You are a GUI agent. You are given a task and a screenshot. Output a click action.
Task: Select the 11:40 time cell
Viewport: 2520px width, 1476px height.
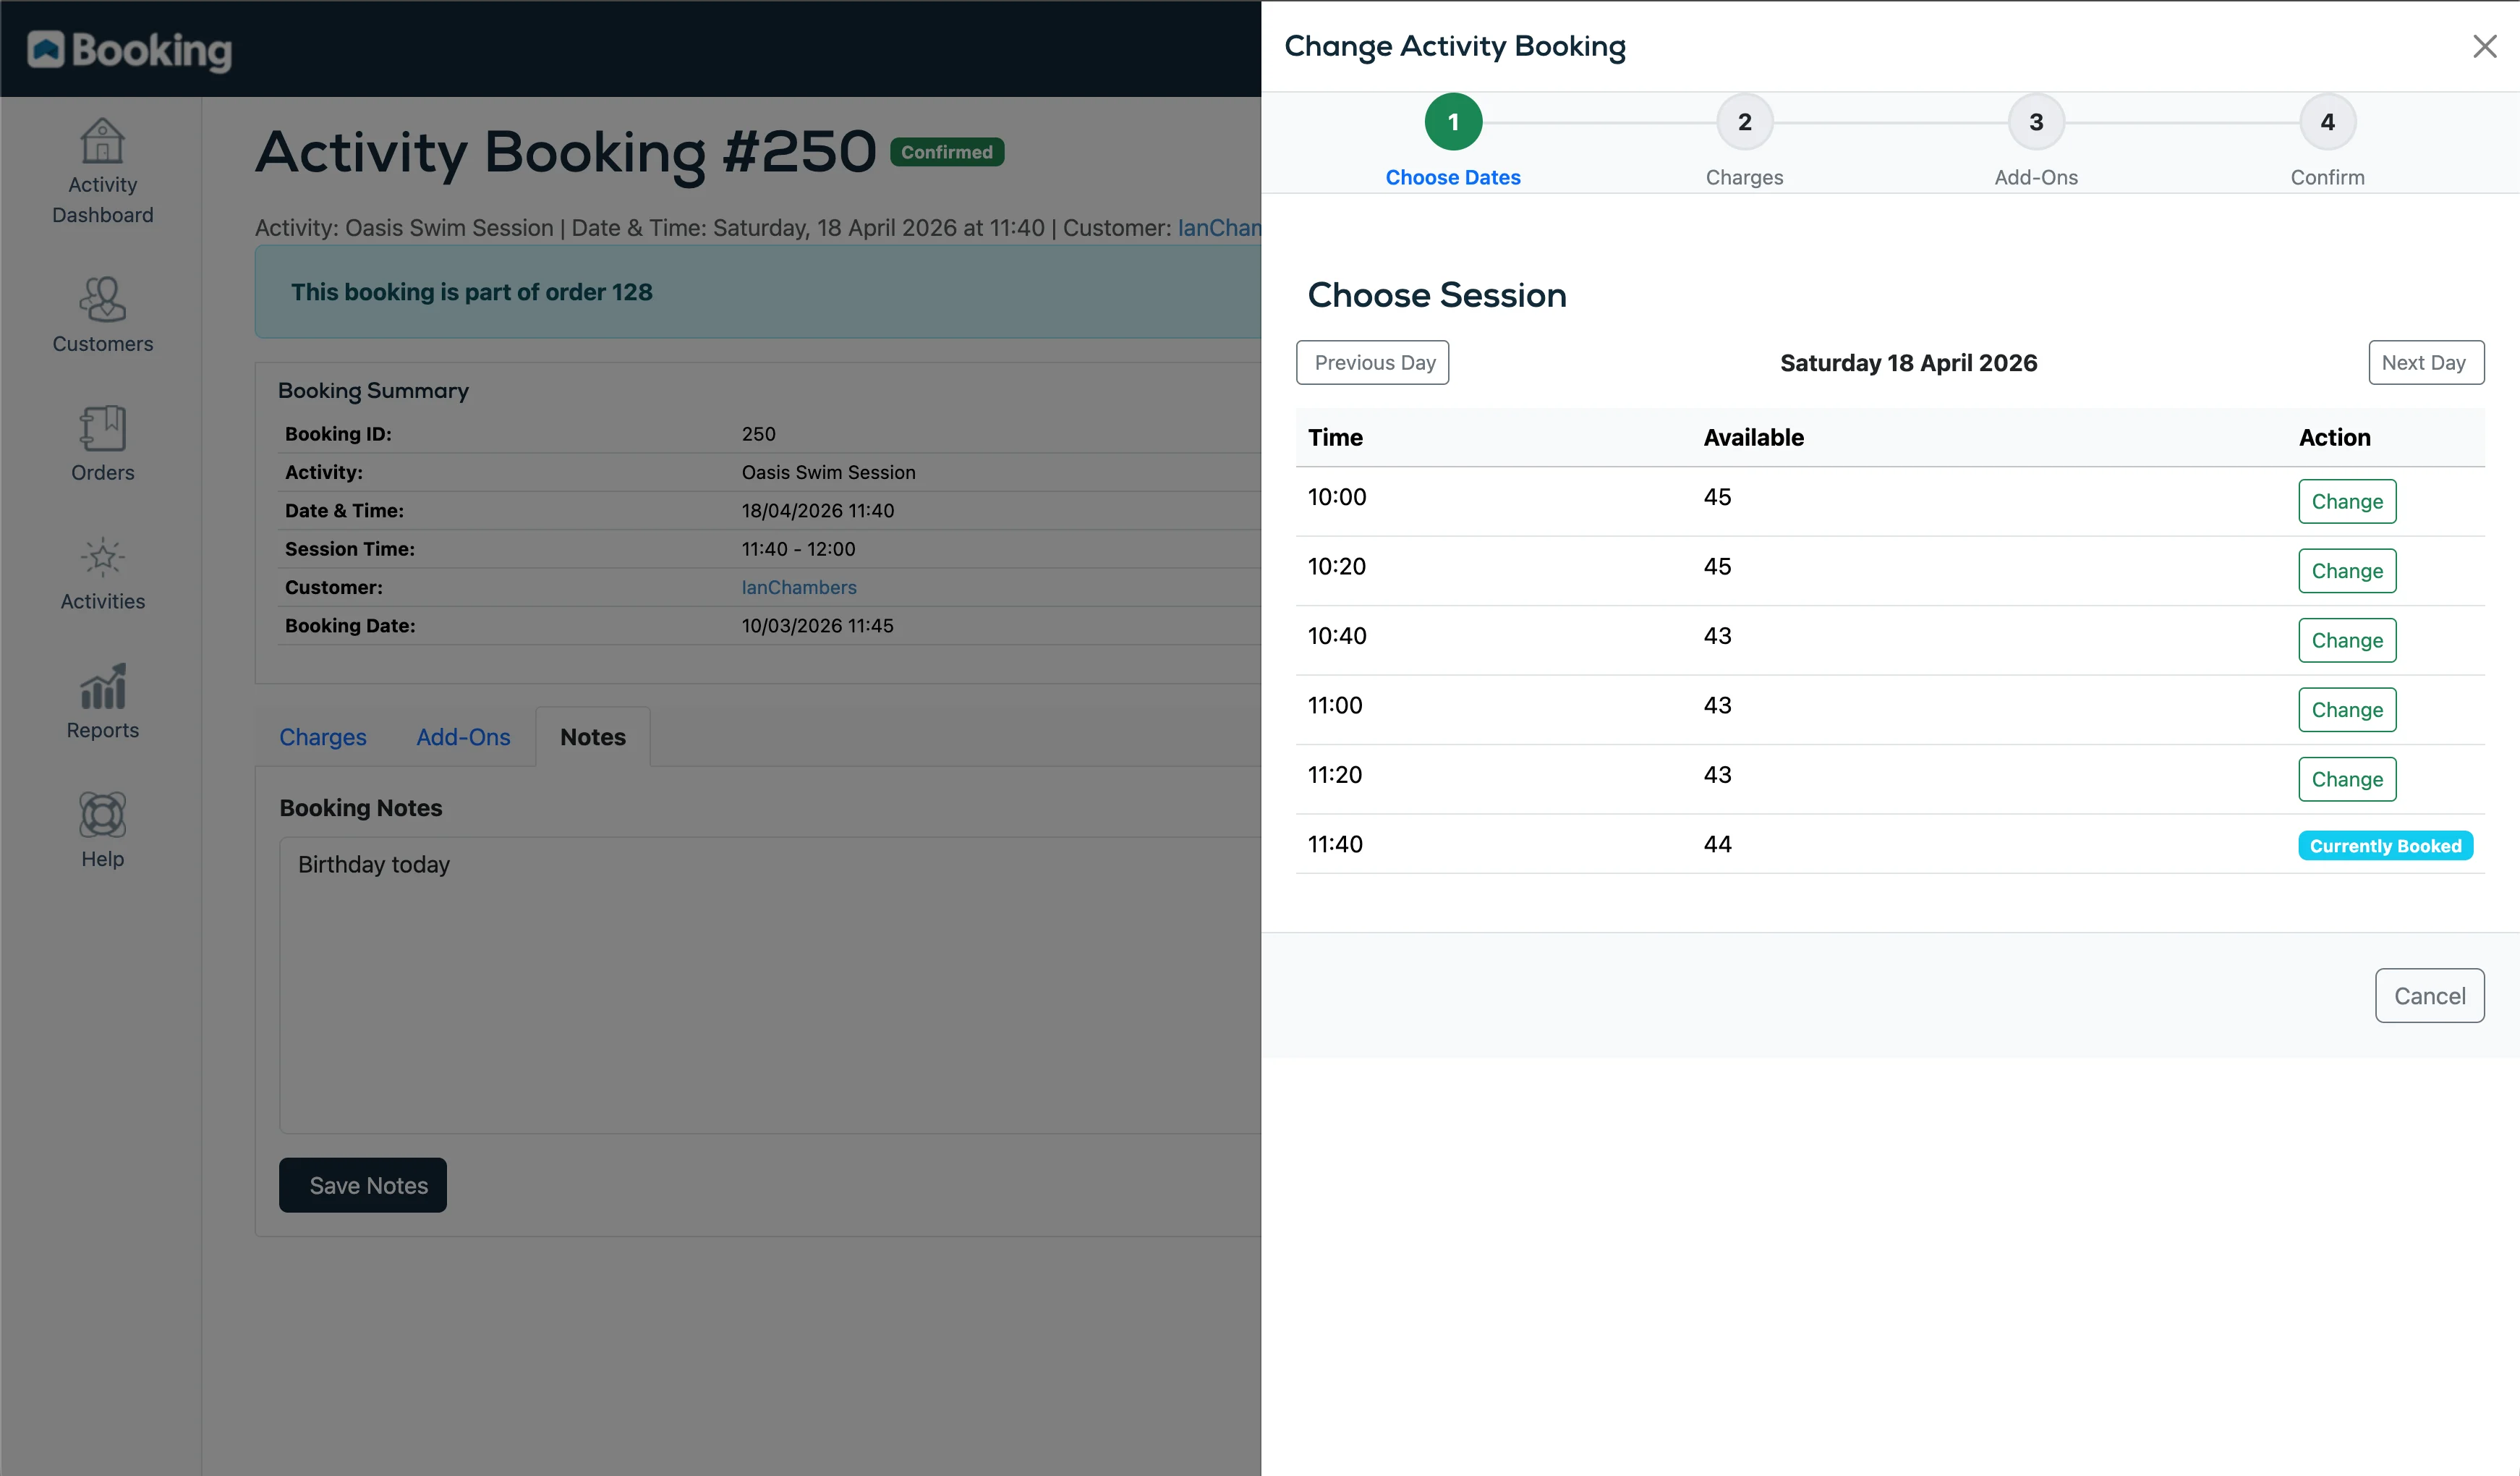tap(1335, 844)
